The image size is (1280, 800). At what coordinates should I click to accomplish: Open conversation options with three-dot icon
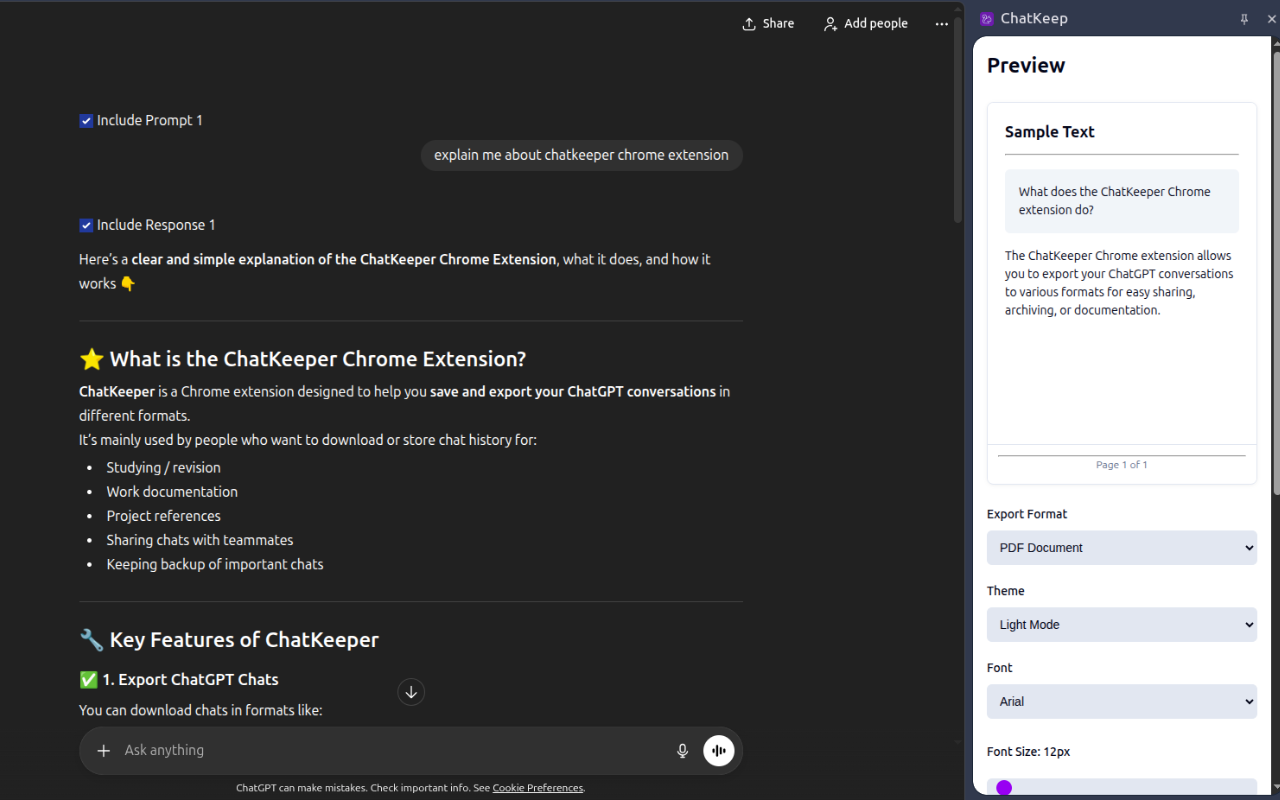coord(941,24)
